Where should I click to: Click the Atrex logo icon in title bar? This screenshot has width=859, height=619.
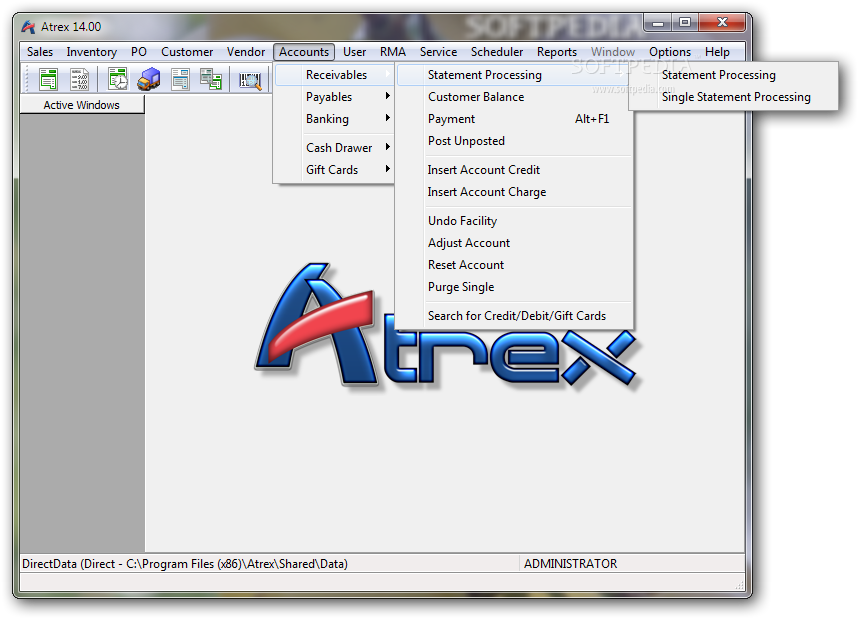(28, 27)
